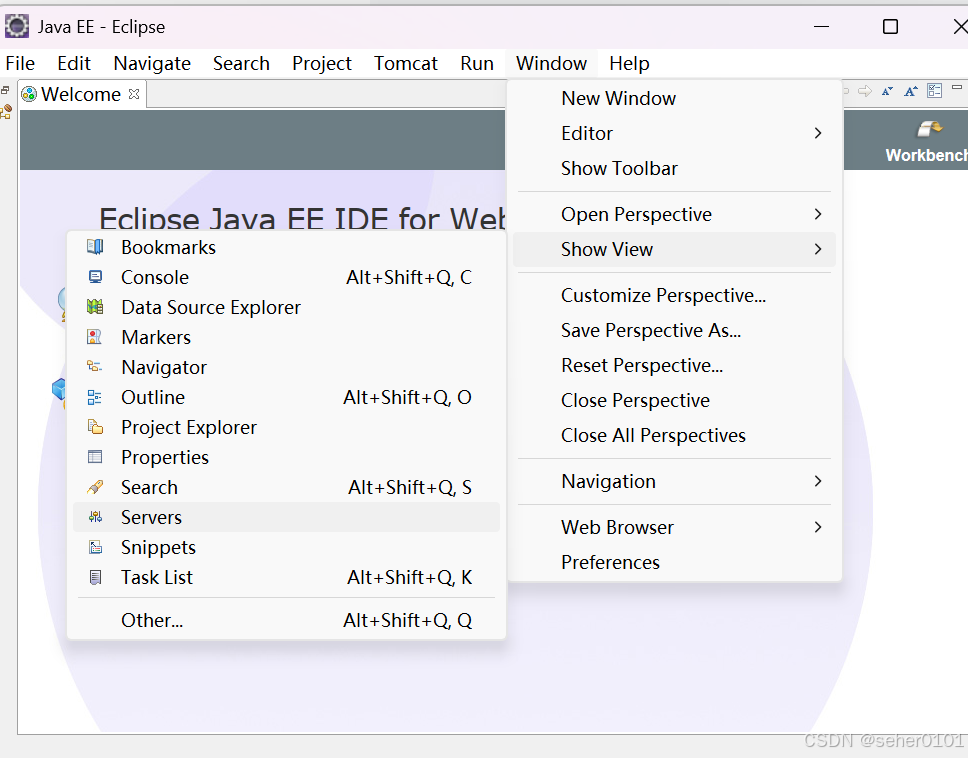The height and width of the screenshot is (758, 968).
Task: Open the Project Explorer view icon
Action: [95, 427]
